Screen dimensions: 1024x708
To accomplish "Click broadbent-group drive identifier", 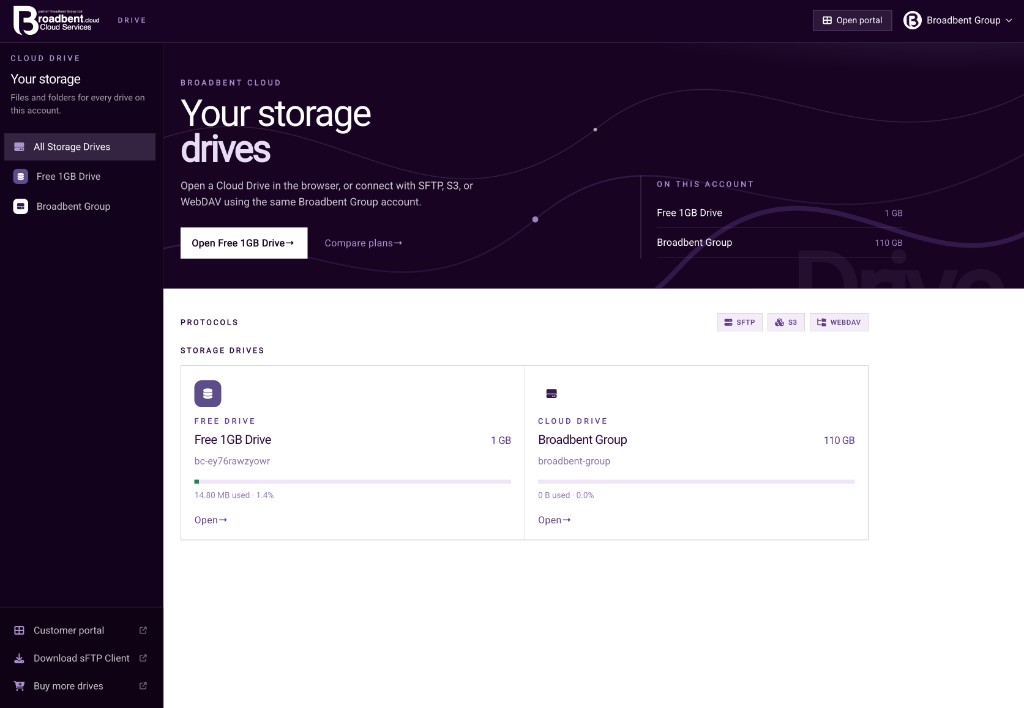I will pos(574,461).
